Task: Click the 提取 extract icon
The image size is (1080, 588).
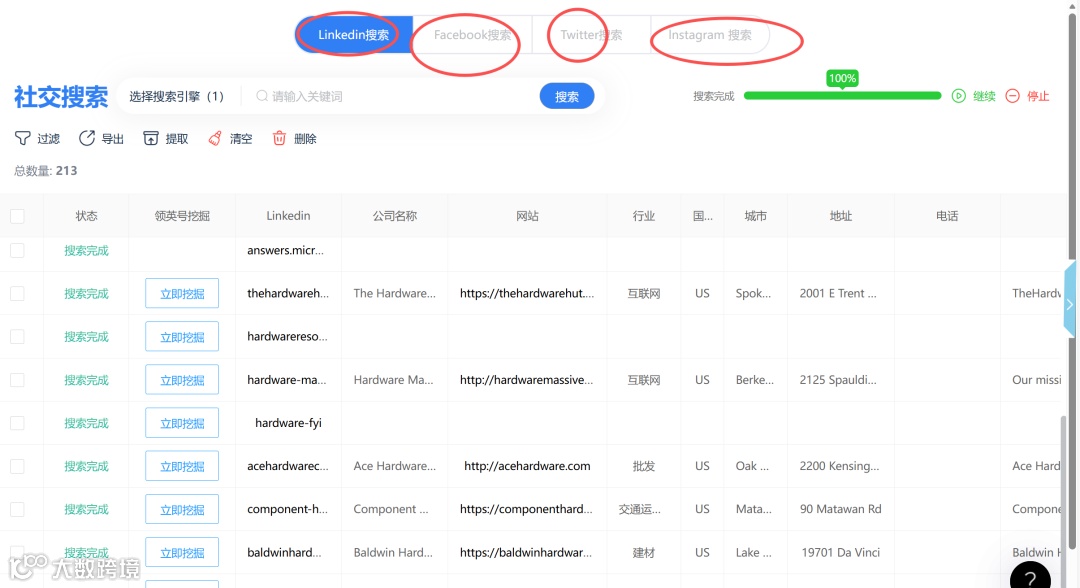Action: coord(151,138)
